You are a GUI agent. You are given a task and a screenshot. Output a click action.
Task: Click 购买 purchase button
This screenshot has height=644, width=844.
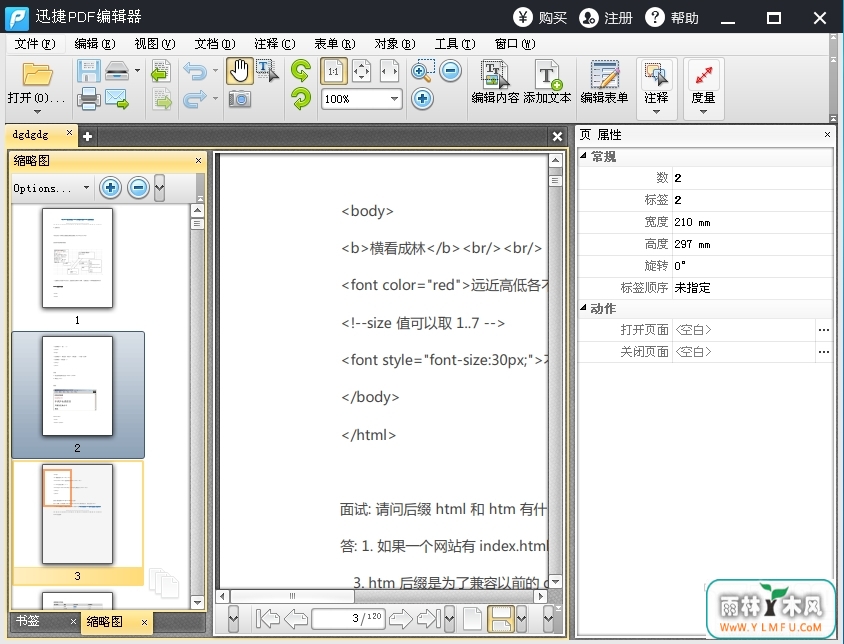click(x=540, y=18)
